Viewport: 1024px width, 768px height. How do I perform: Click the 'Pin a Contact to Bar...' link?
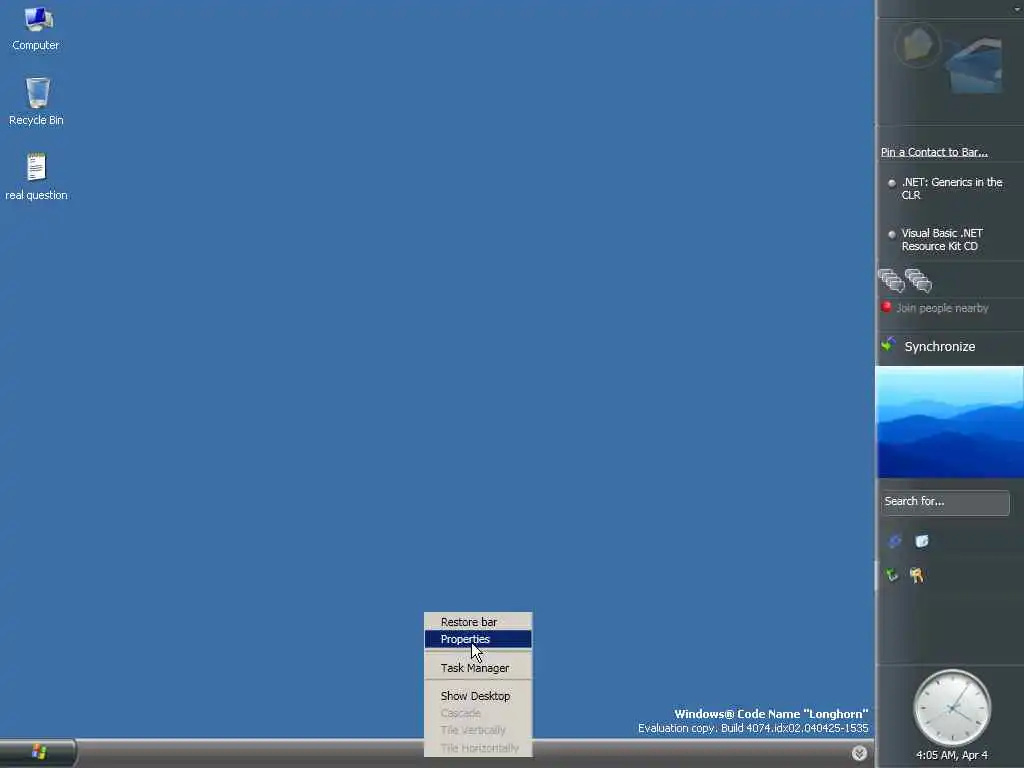934,152
